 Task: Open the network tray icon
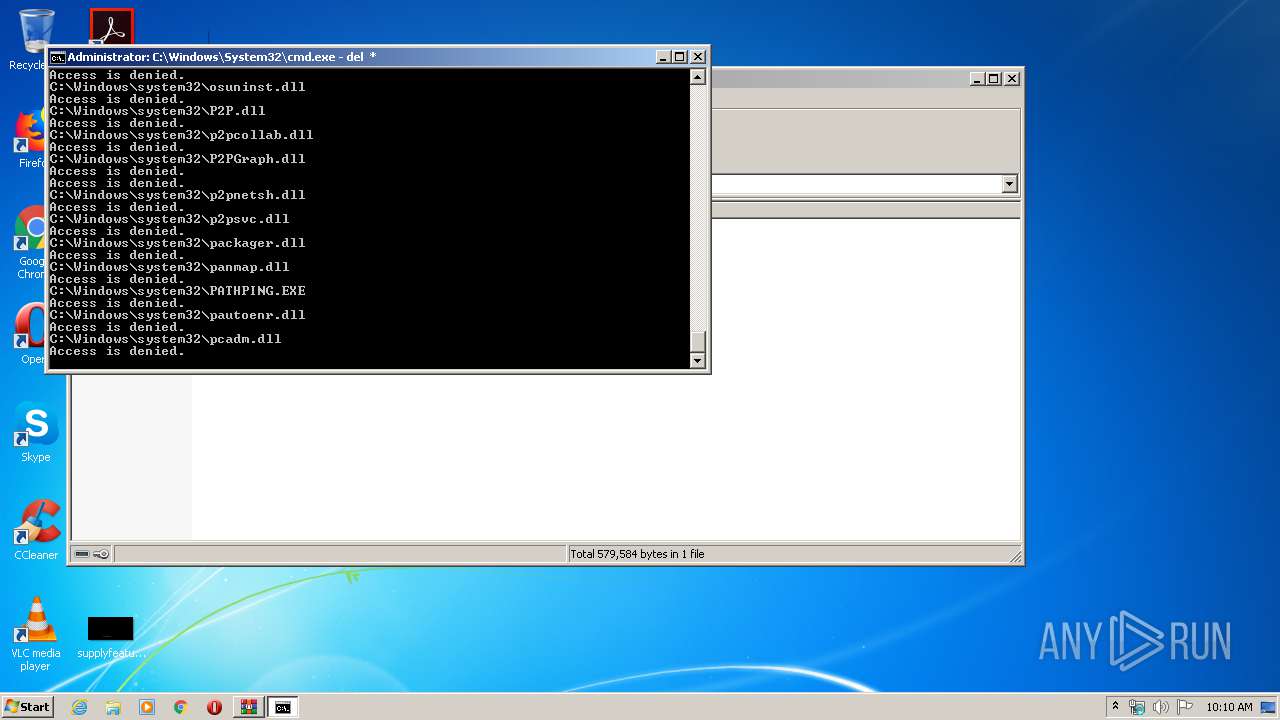click(x=1137, y=707)
